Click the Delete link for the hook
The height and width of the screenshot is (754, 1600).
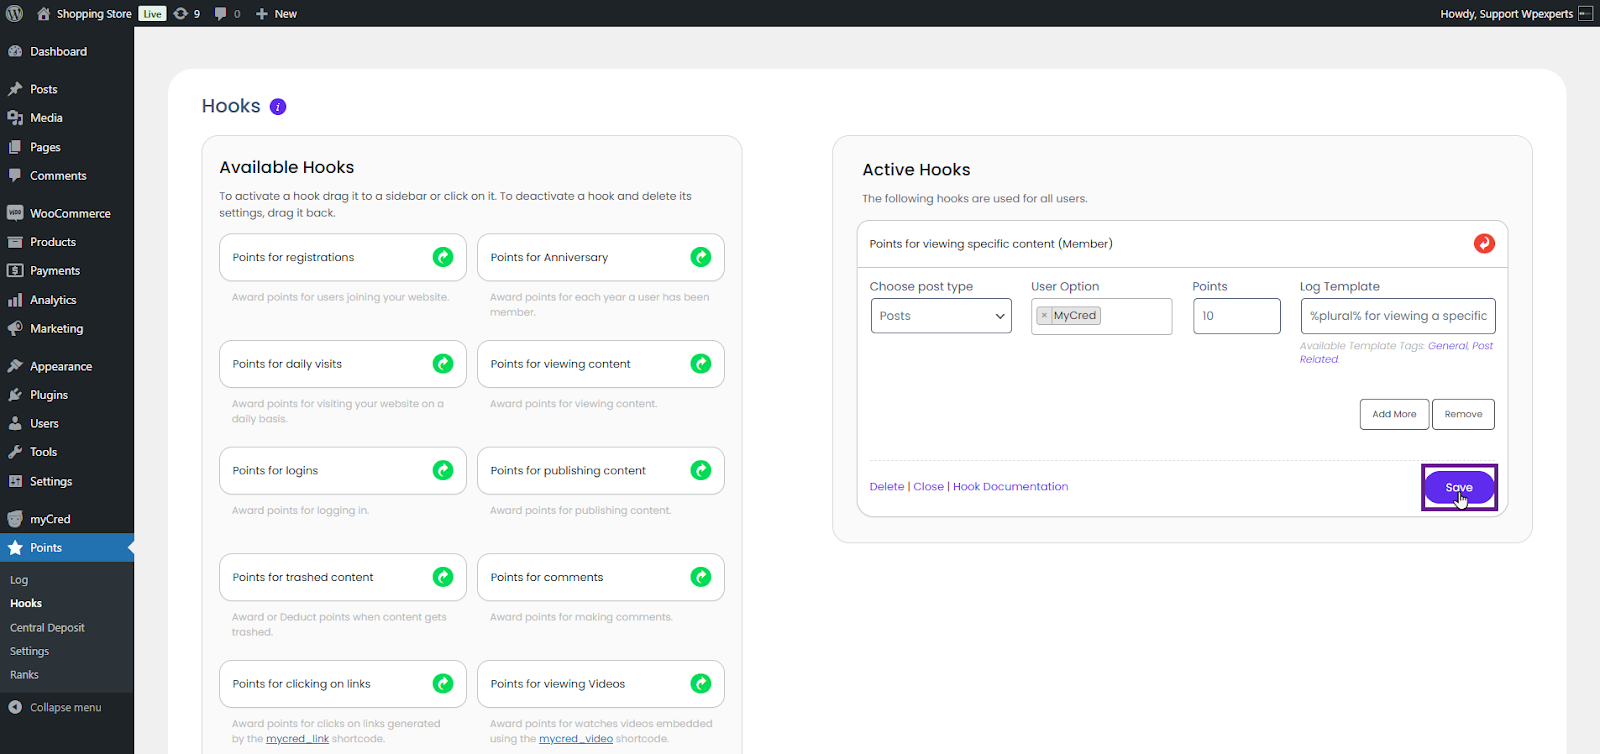(886, 487)
